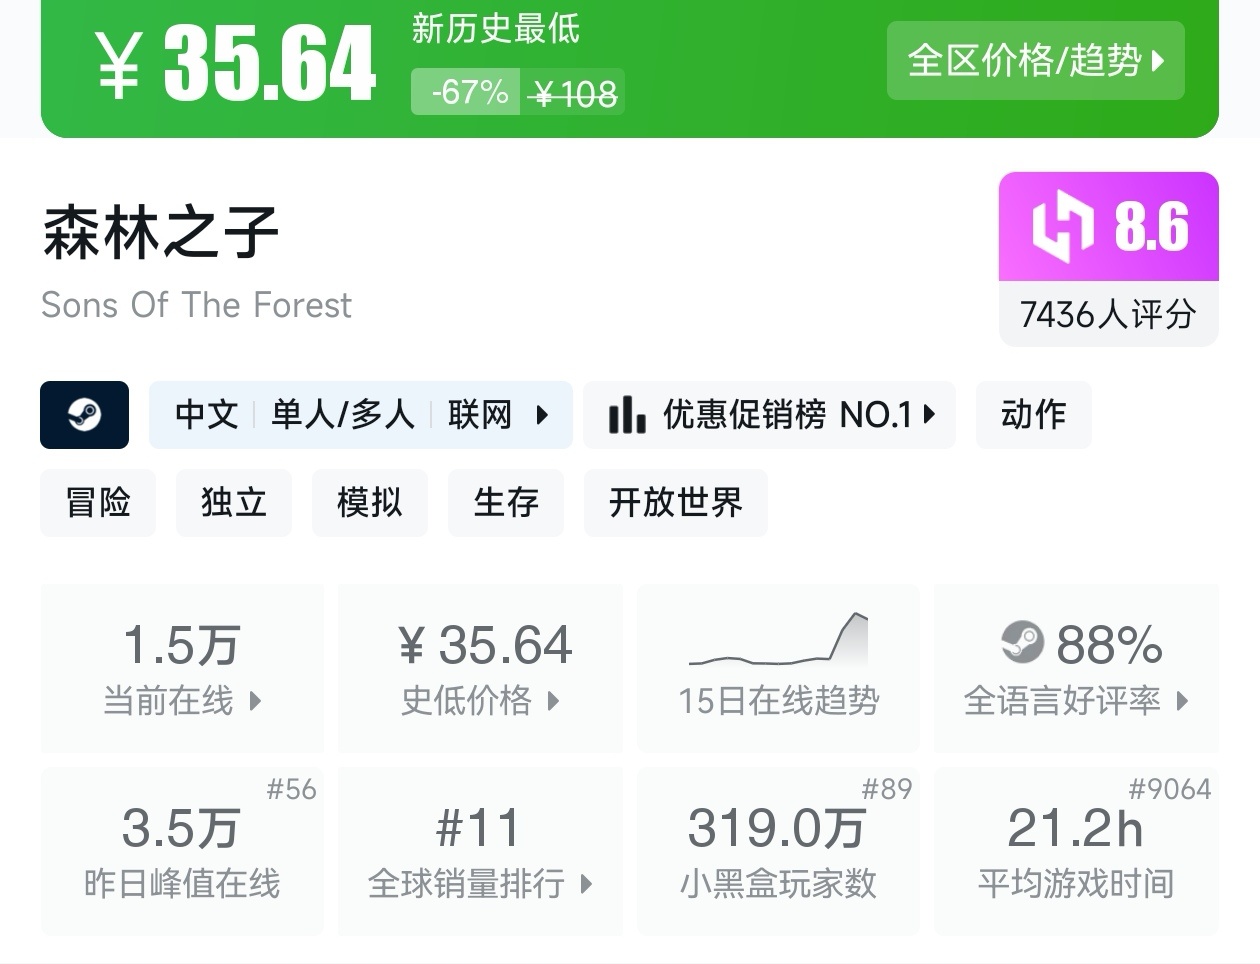The height and width of the screenshot is (964, 1260).
Task: Select the 独立 genre tag
Action: tap(234, 502)
